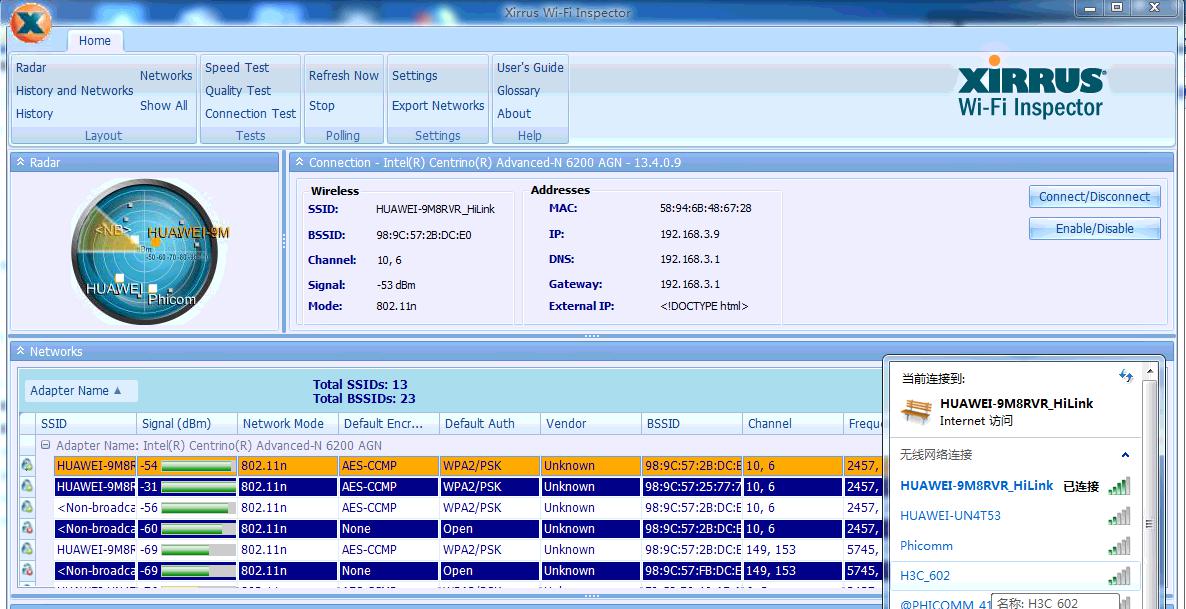Select History and Networks layout

(x=74, y=91)
